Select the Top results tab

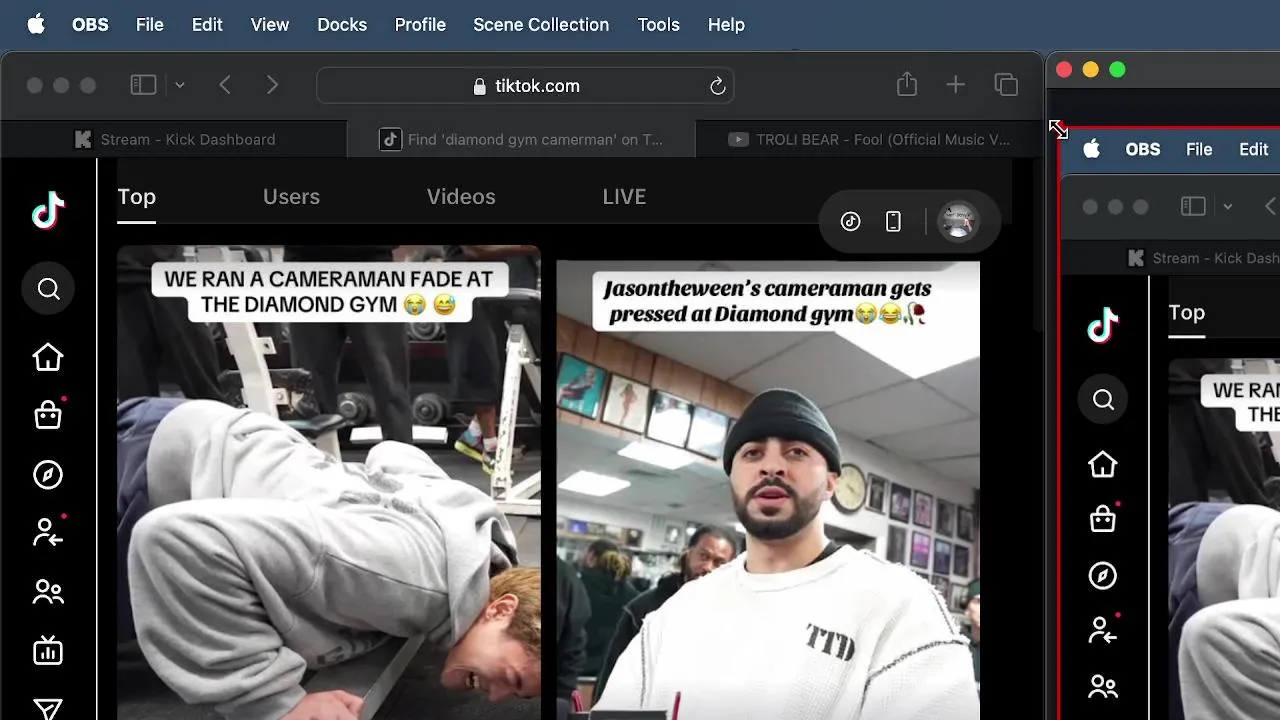pos(137,197)
